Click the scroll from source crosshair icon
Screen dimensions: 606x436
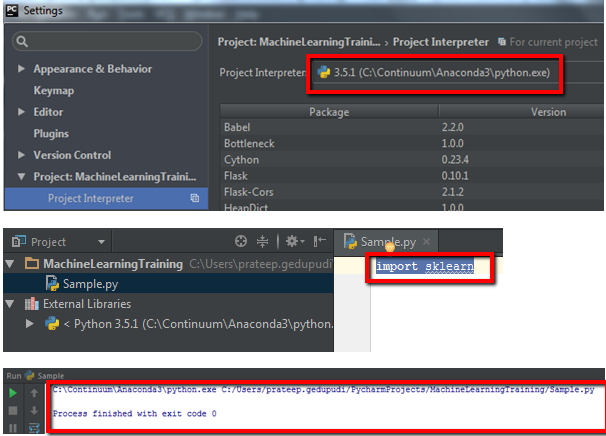point(240,242)
